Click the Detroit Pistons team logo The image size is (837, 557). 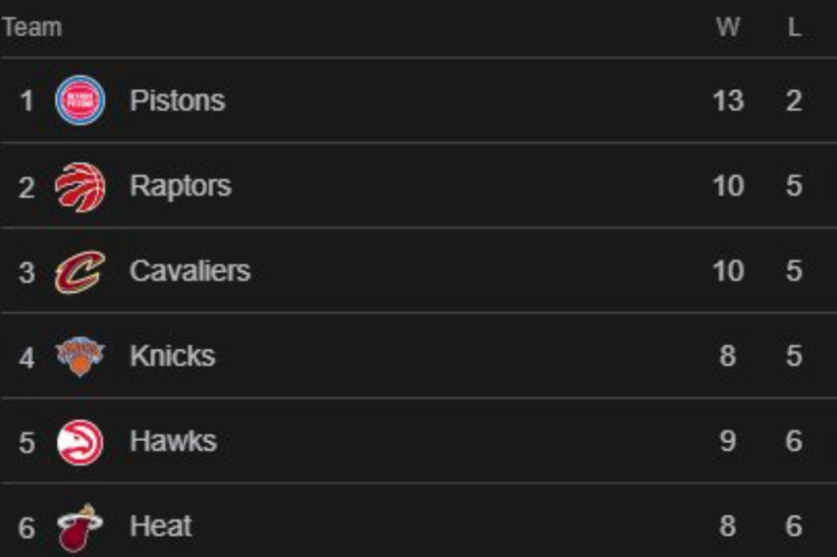tap(80, 100)
